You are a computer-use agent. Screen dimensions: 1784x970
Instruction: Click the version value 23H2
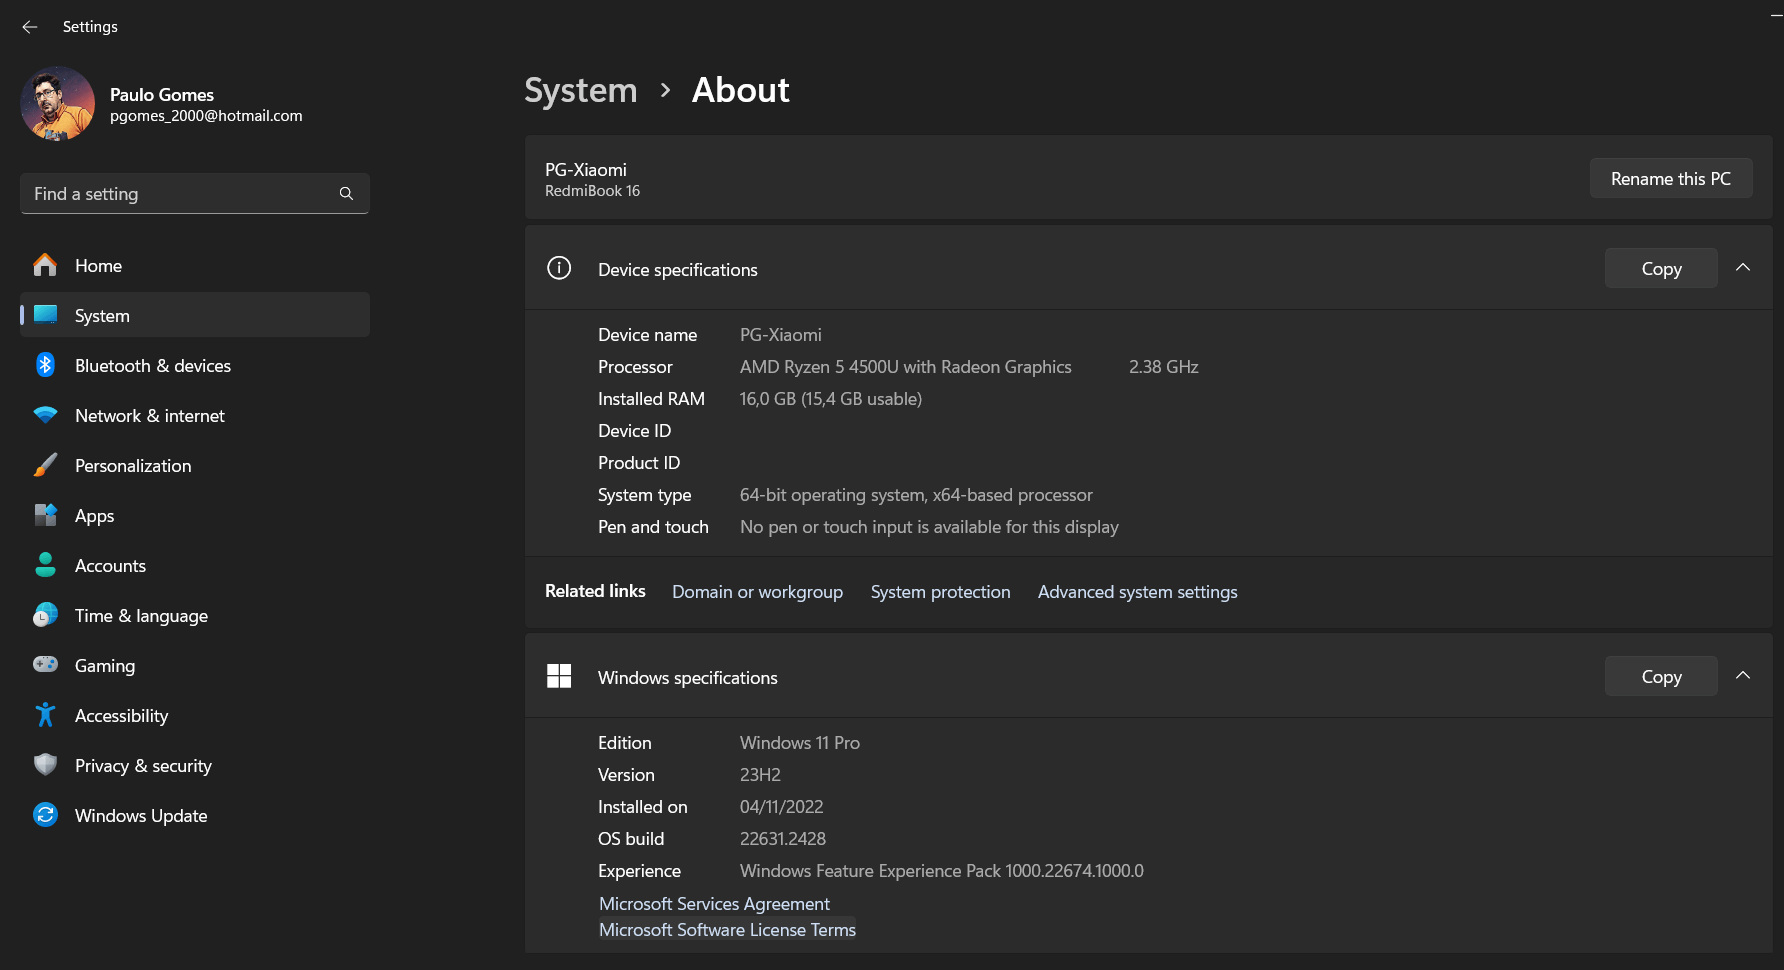pos(760,775)
